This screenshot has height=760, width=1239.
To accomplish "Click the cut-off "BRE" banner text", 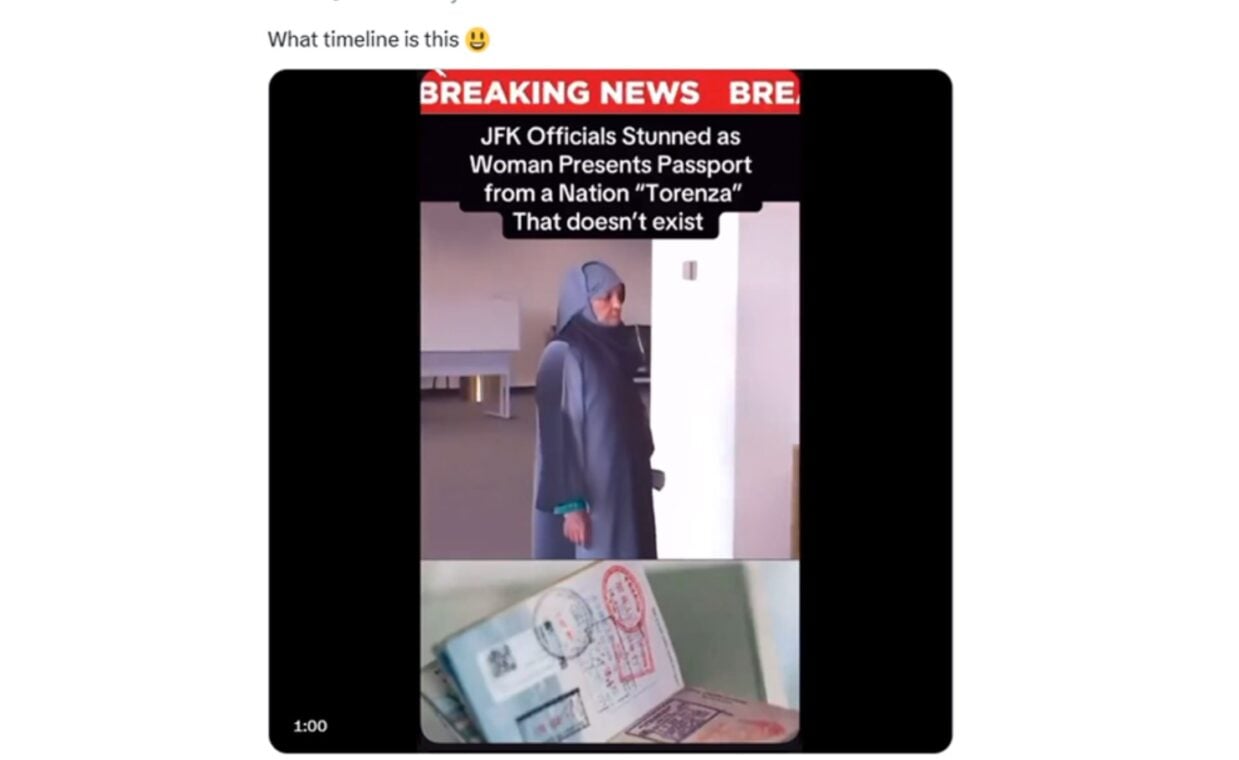I will click(x=764, y=93).
